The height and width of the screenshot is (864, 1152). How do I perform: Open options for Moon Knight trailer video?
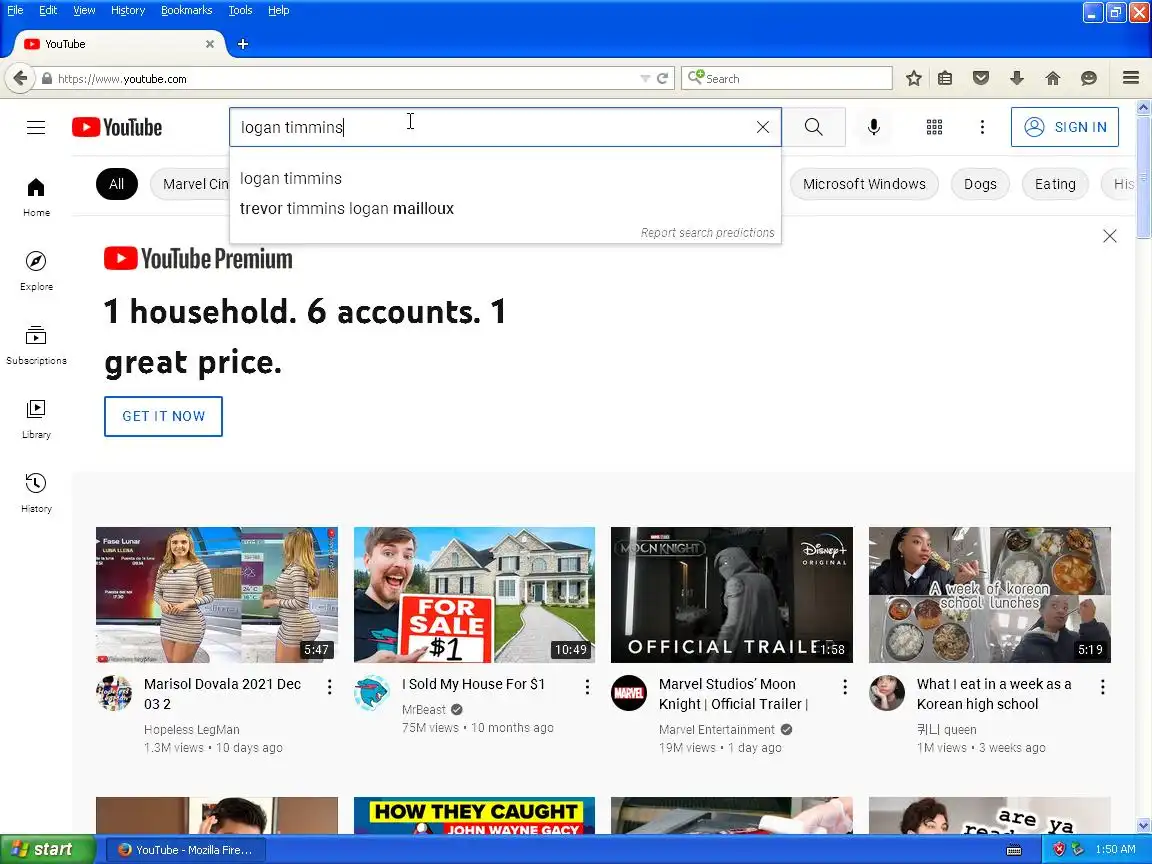[845, 687]
